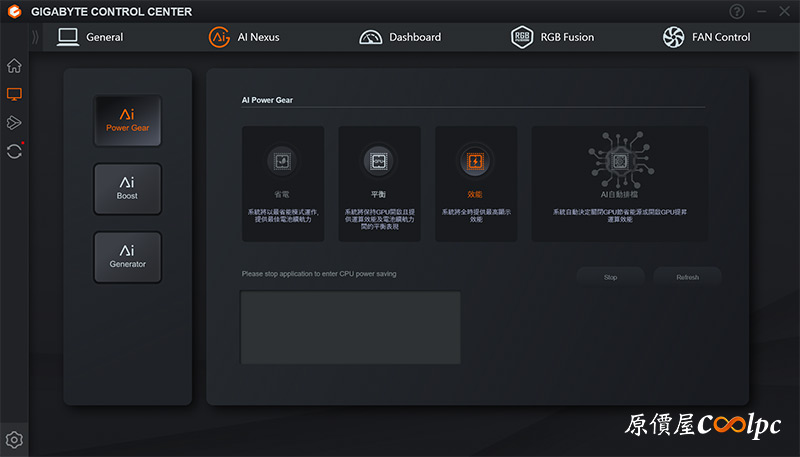This screenshot has width=800, height=457.
Task: Choose the AI自動排檔 chip icon
Action: tap(620, 160)
